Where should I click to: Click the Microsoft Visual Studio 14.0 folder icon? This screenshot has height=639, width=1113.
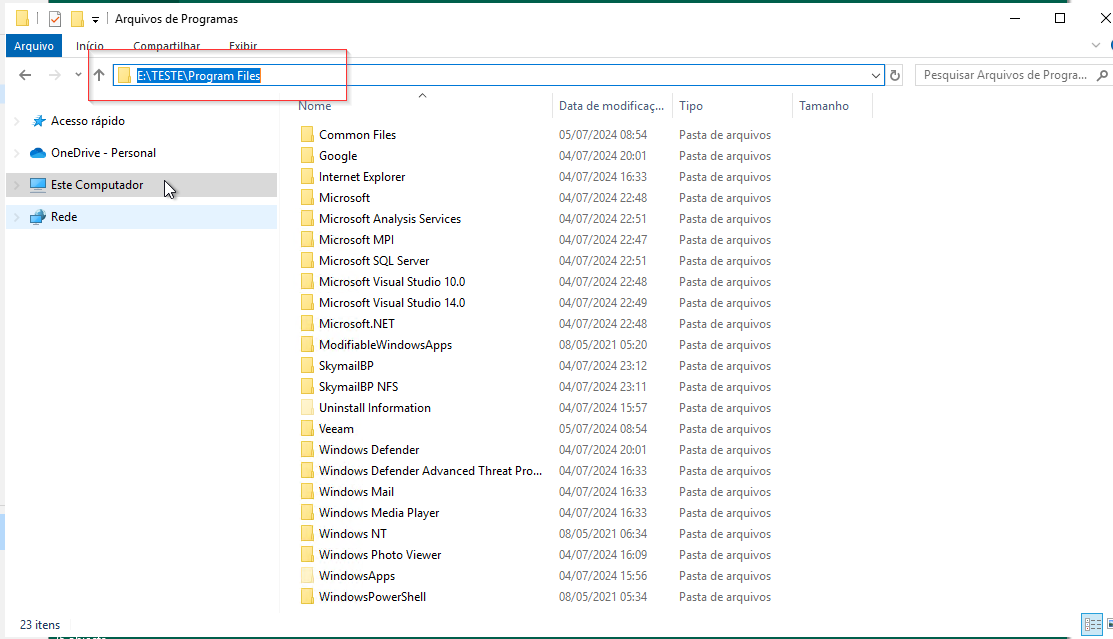[x=307, y=302]
